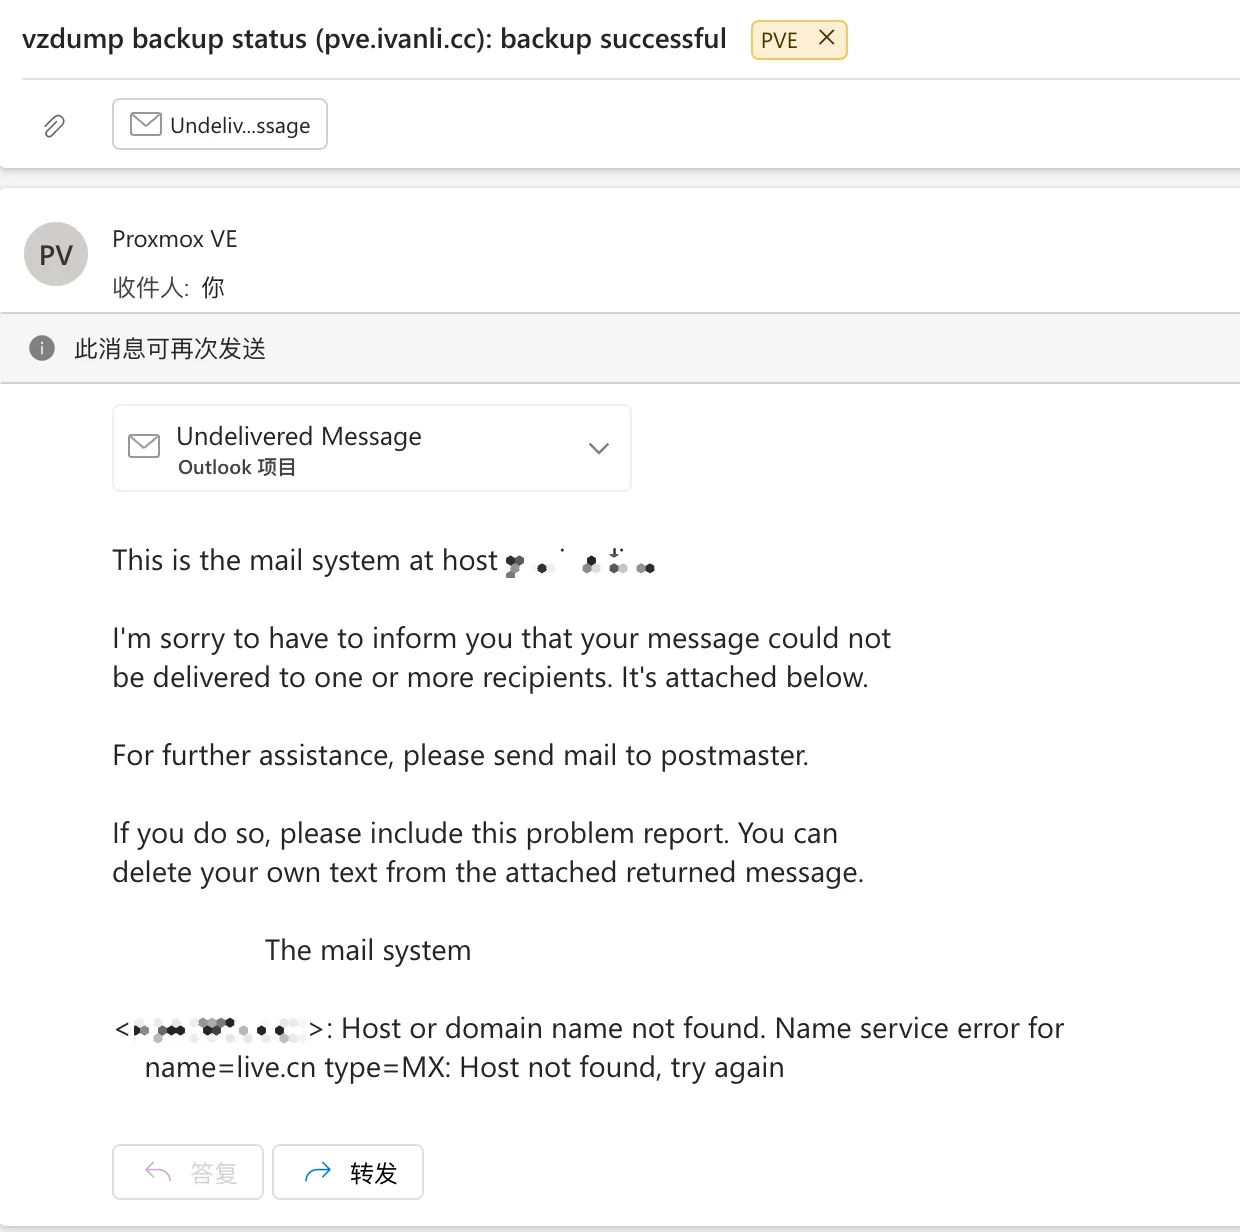
Task: Open the Undelivered Message Outlook item
Action: (x=372, y=448)
